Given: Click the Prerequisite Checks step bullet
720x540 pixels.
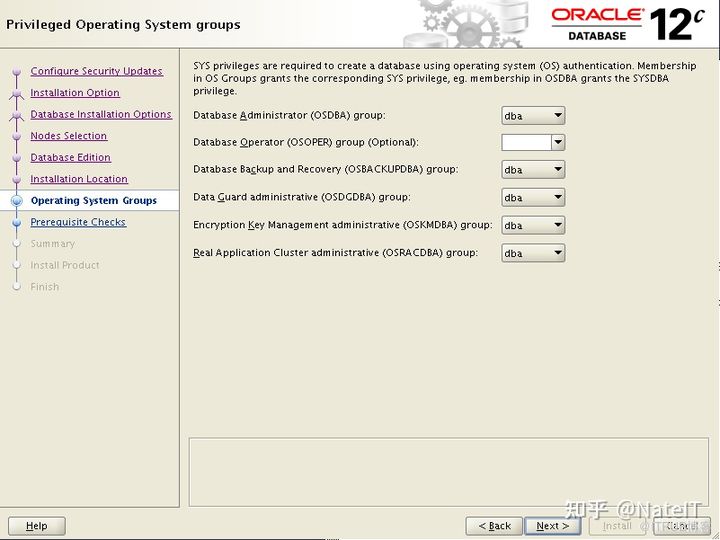Looking at the screenshot, I should pos(17,222).
